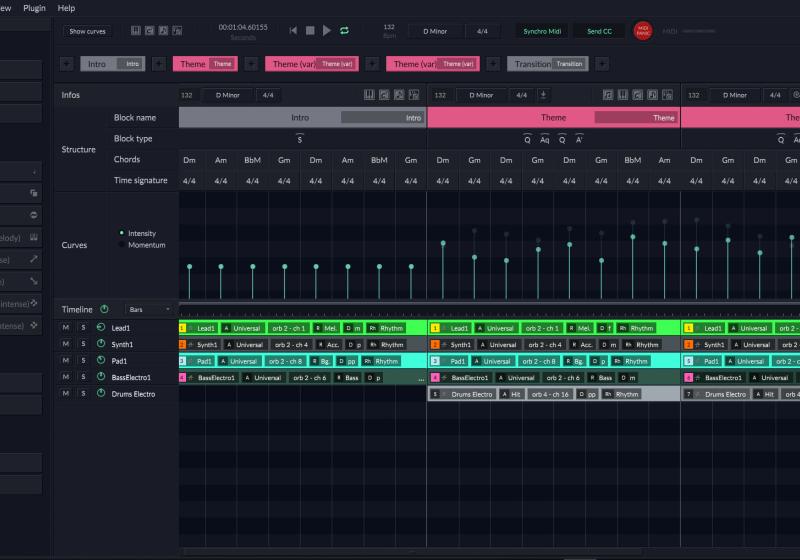The image size is (800, 560).
Task: Click the third generate icon in Intro infos row
Action: click(x=399, y=95)
